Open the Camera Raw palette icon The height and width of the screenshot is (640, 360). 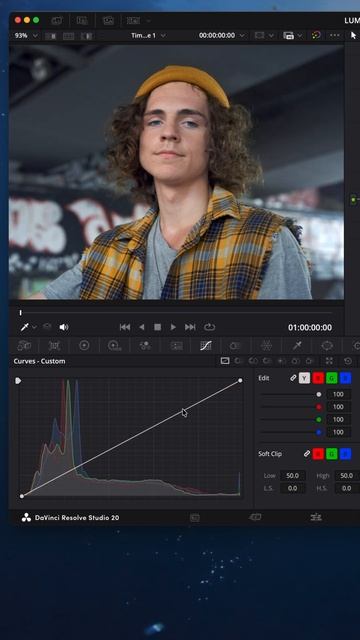click(24, 345)
